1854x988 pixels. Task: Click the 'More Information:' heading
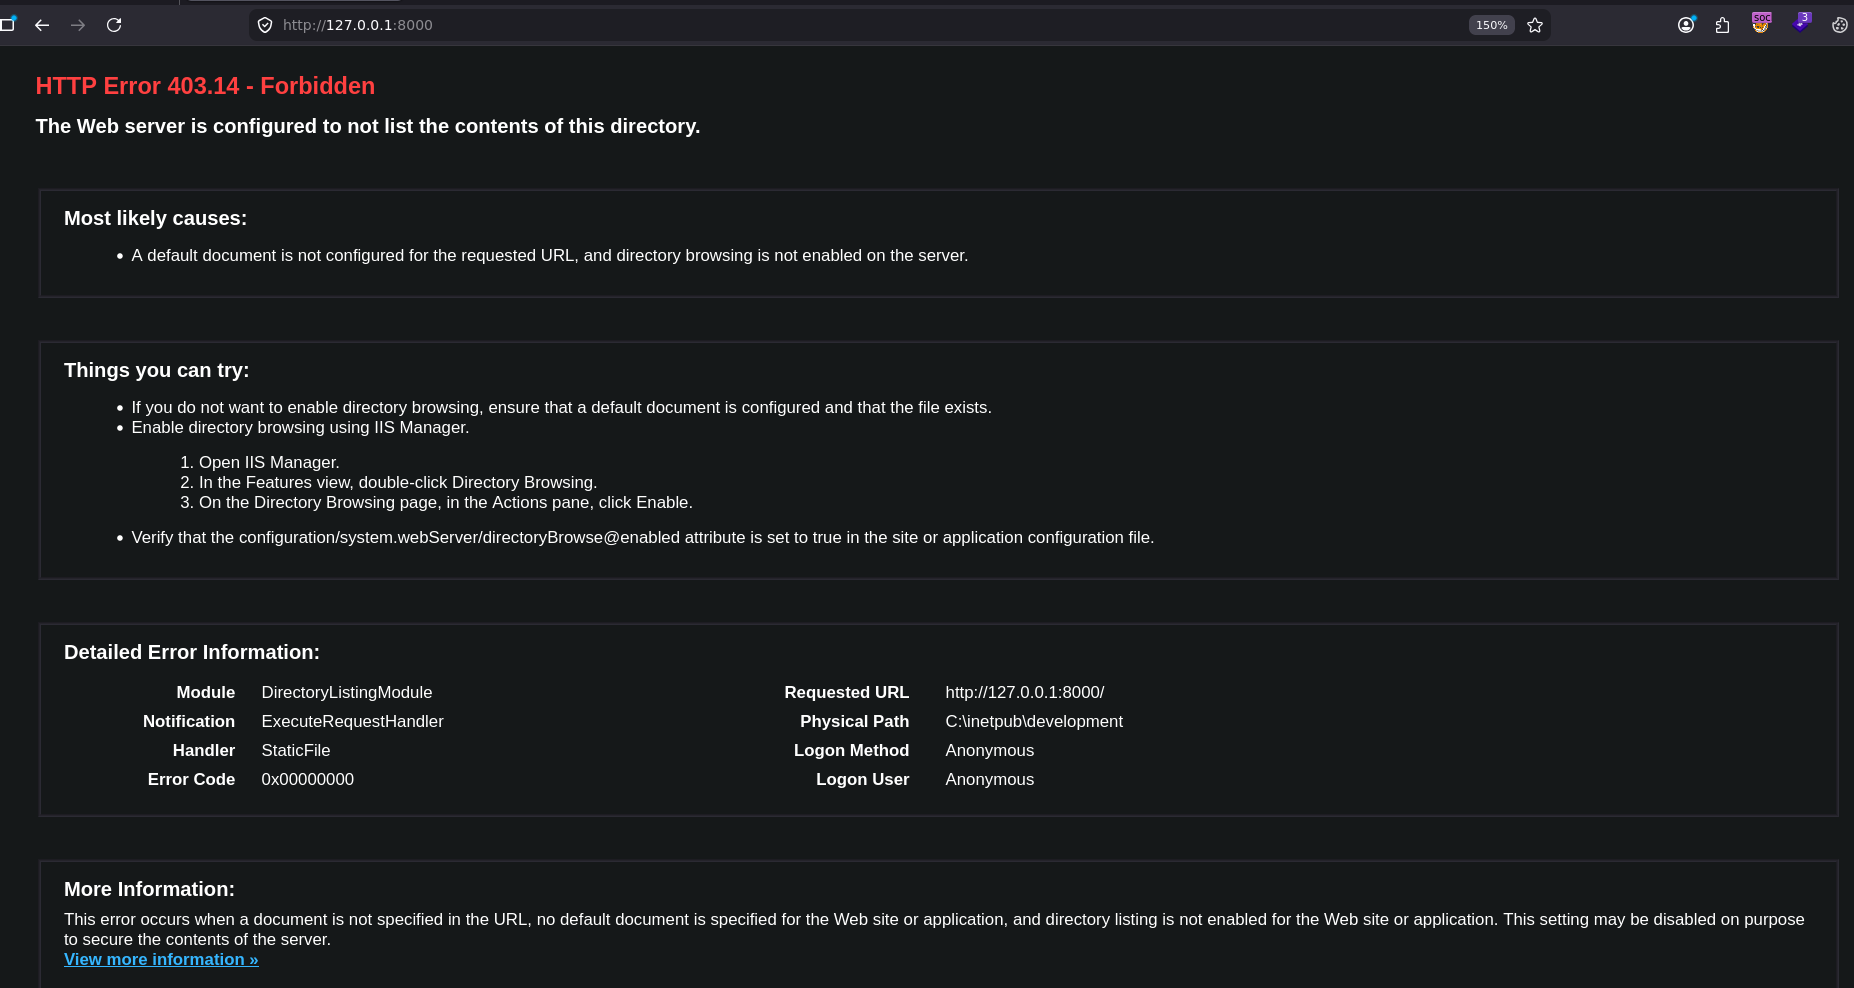tap(149, 889)
